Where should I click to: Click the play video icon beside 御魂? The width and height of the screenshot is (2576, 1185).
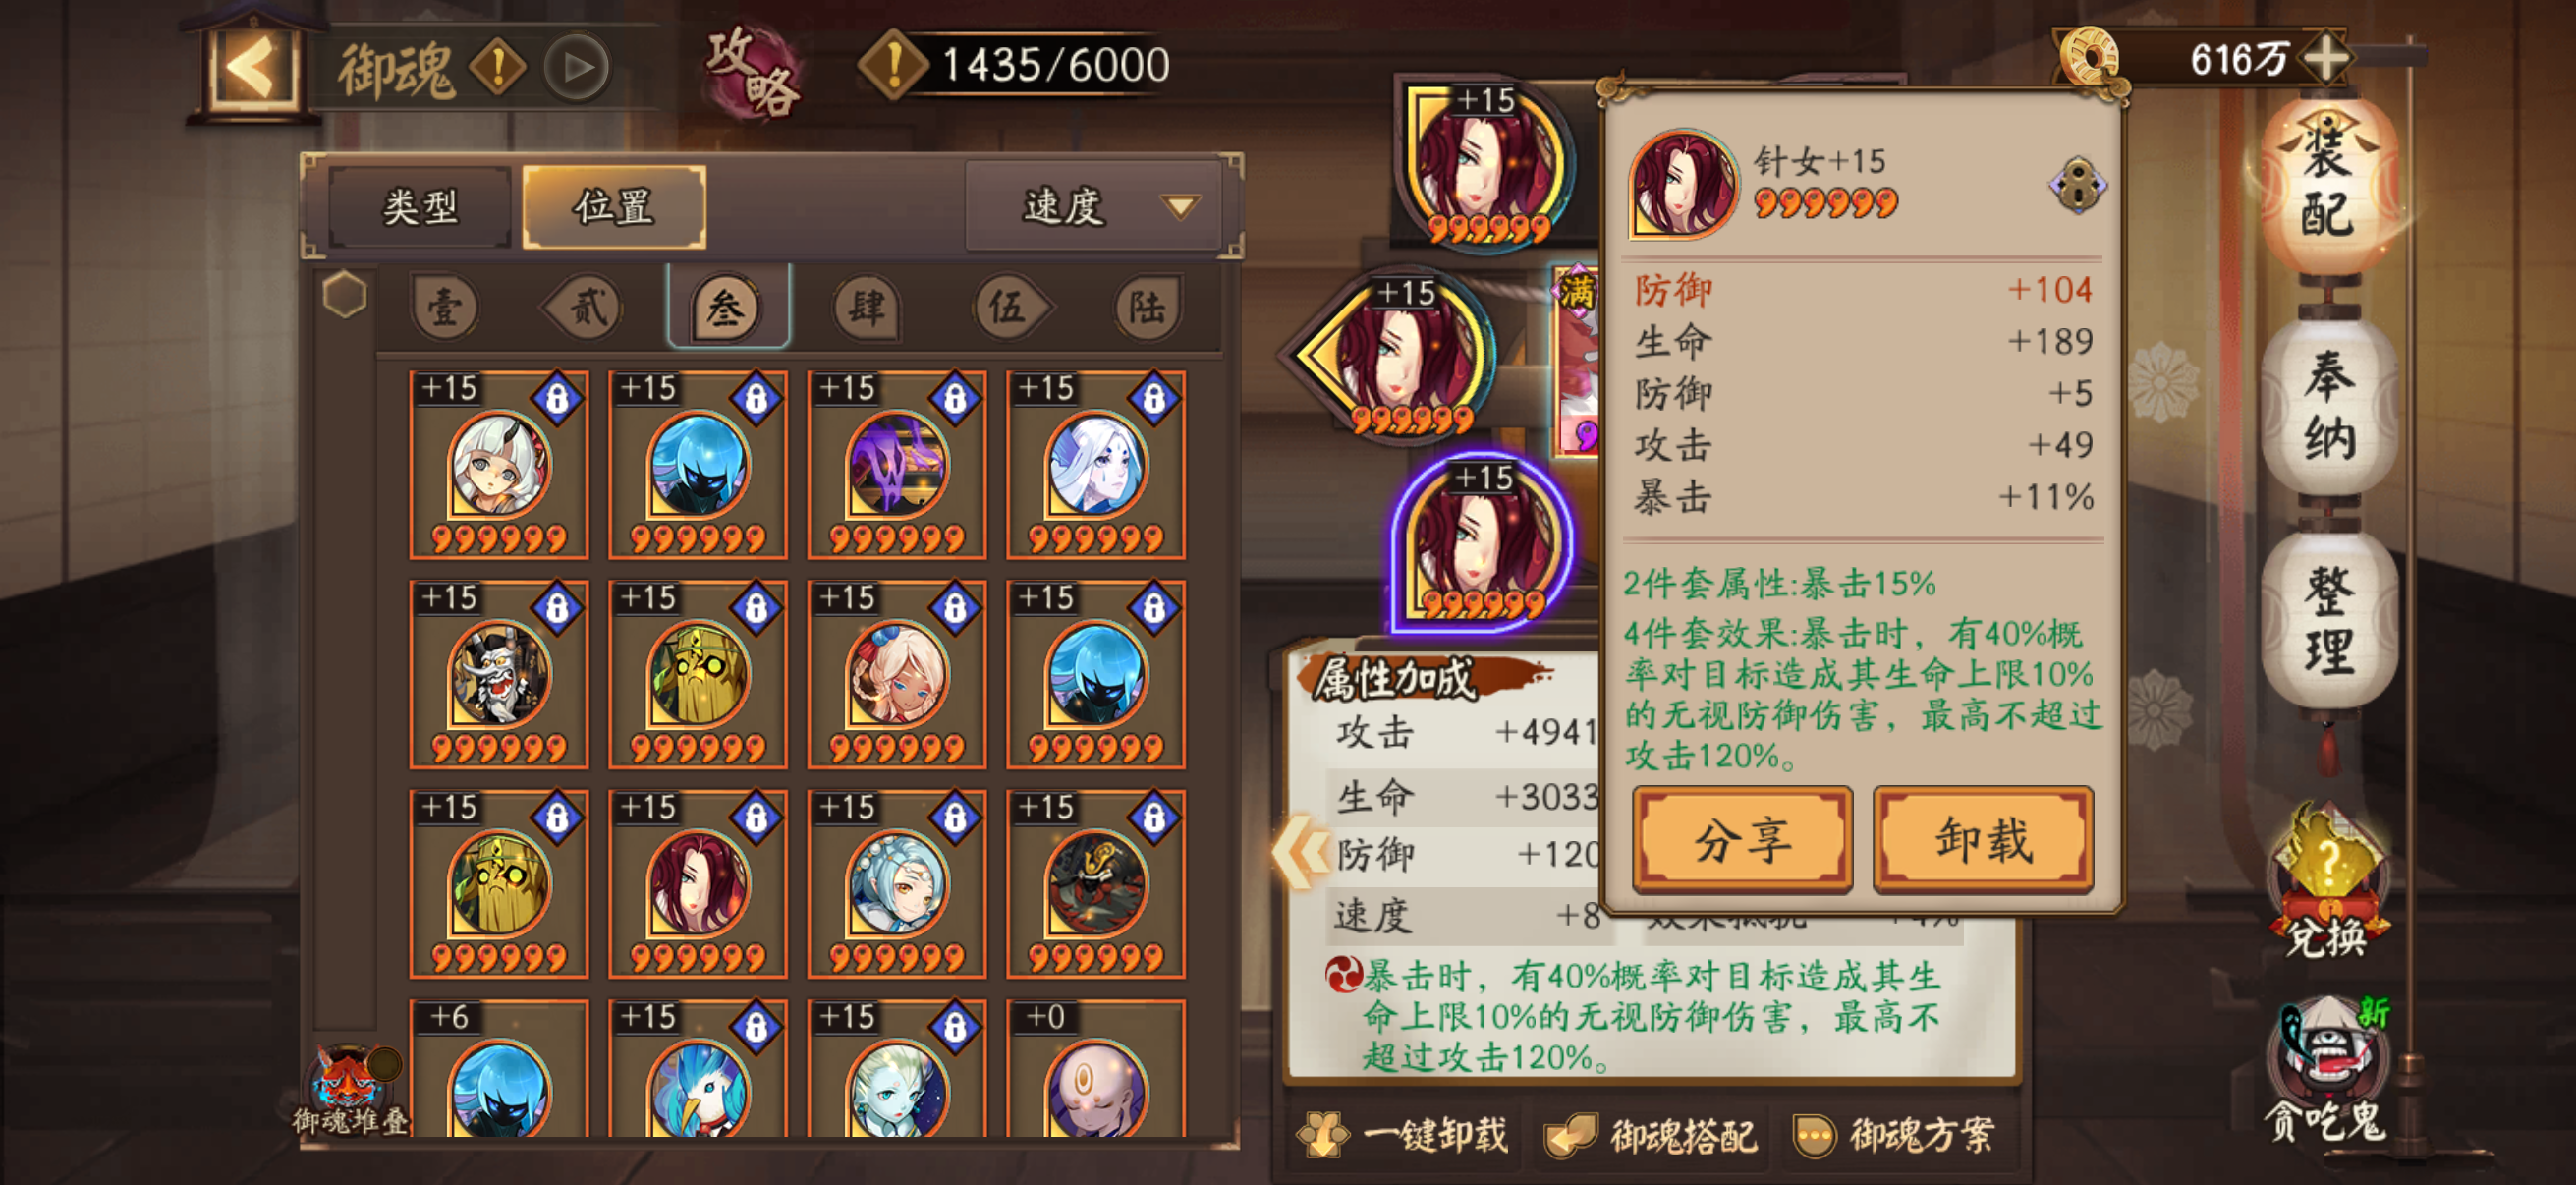pos(577,68)
